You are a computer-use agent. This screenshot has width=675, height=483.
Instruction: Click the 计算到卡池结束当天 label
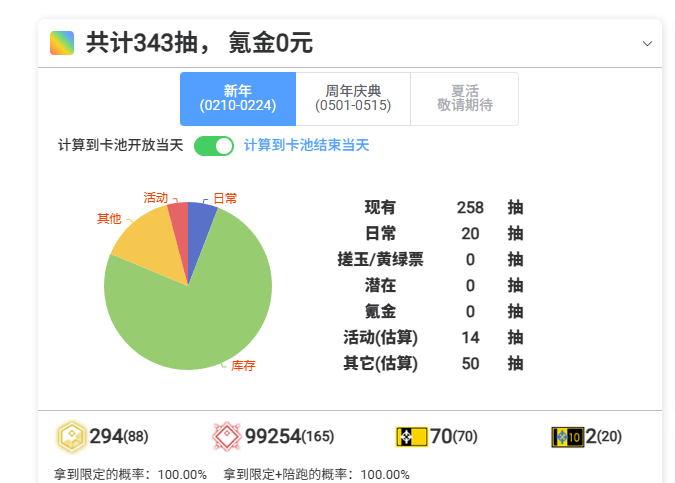point(307,146)
